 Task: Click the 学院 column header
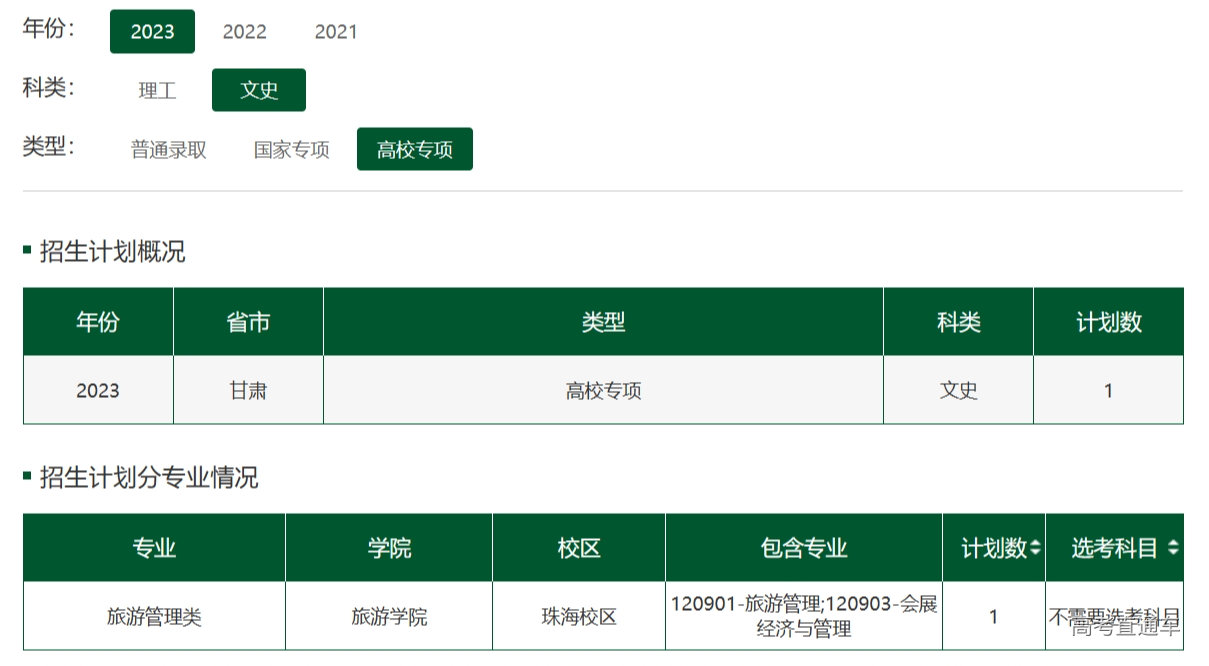point(389,548)
